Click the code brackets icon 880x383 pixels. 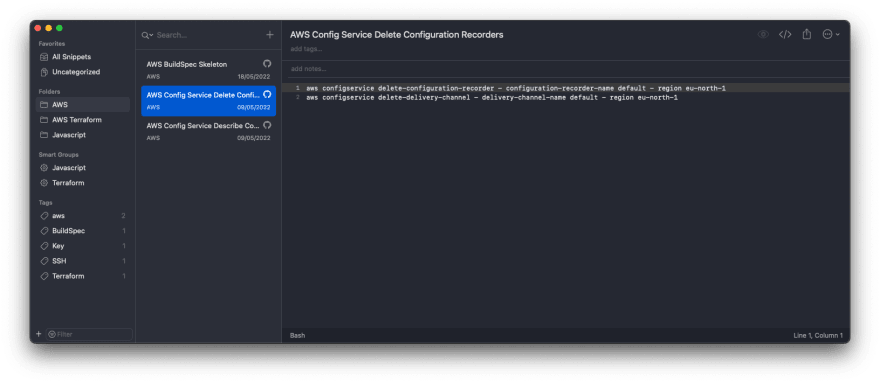click(x=785, y=34)
